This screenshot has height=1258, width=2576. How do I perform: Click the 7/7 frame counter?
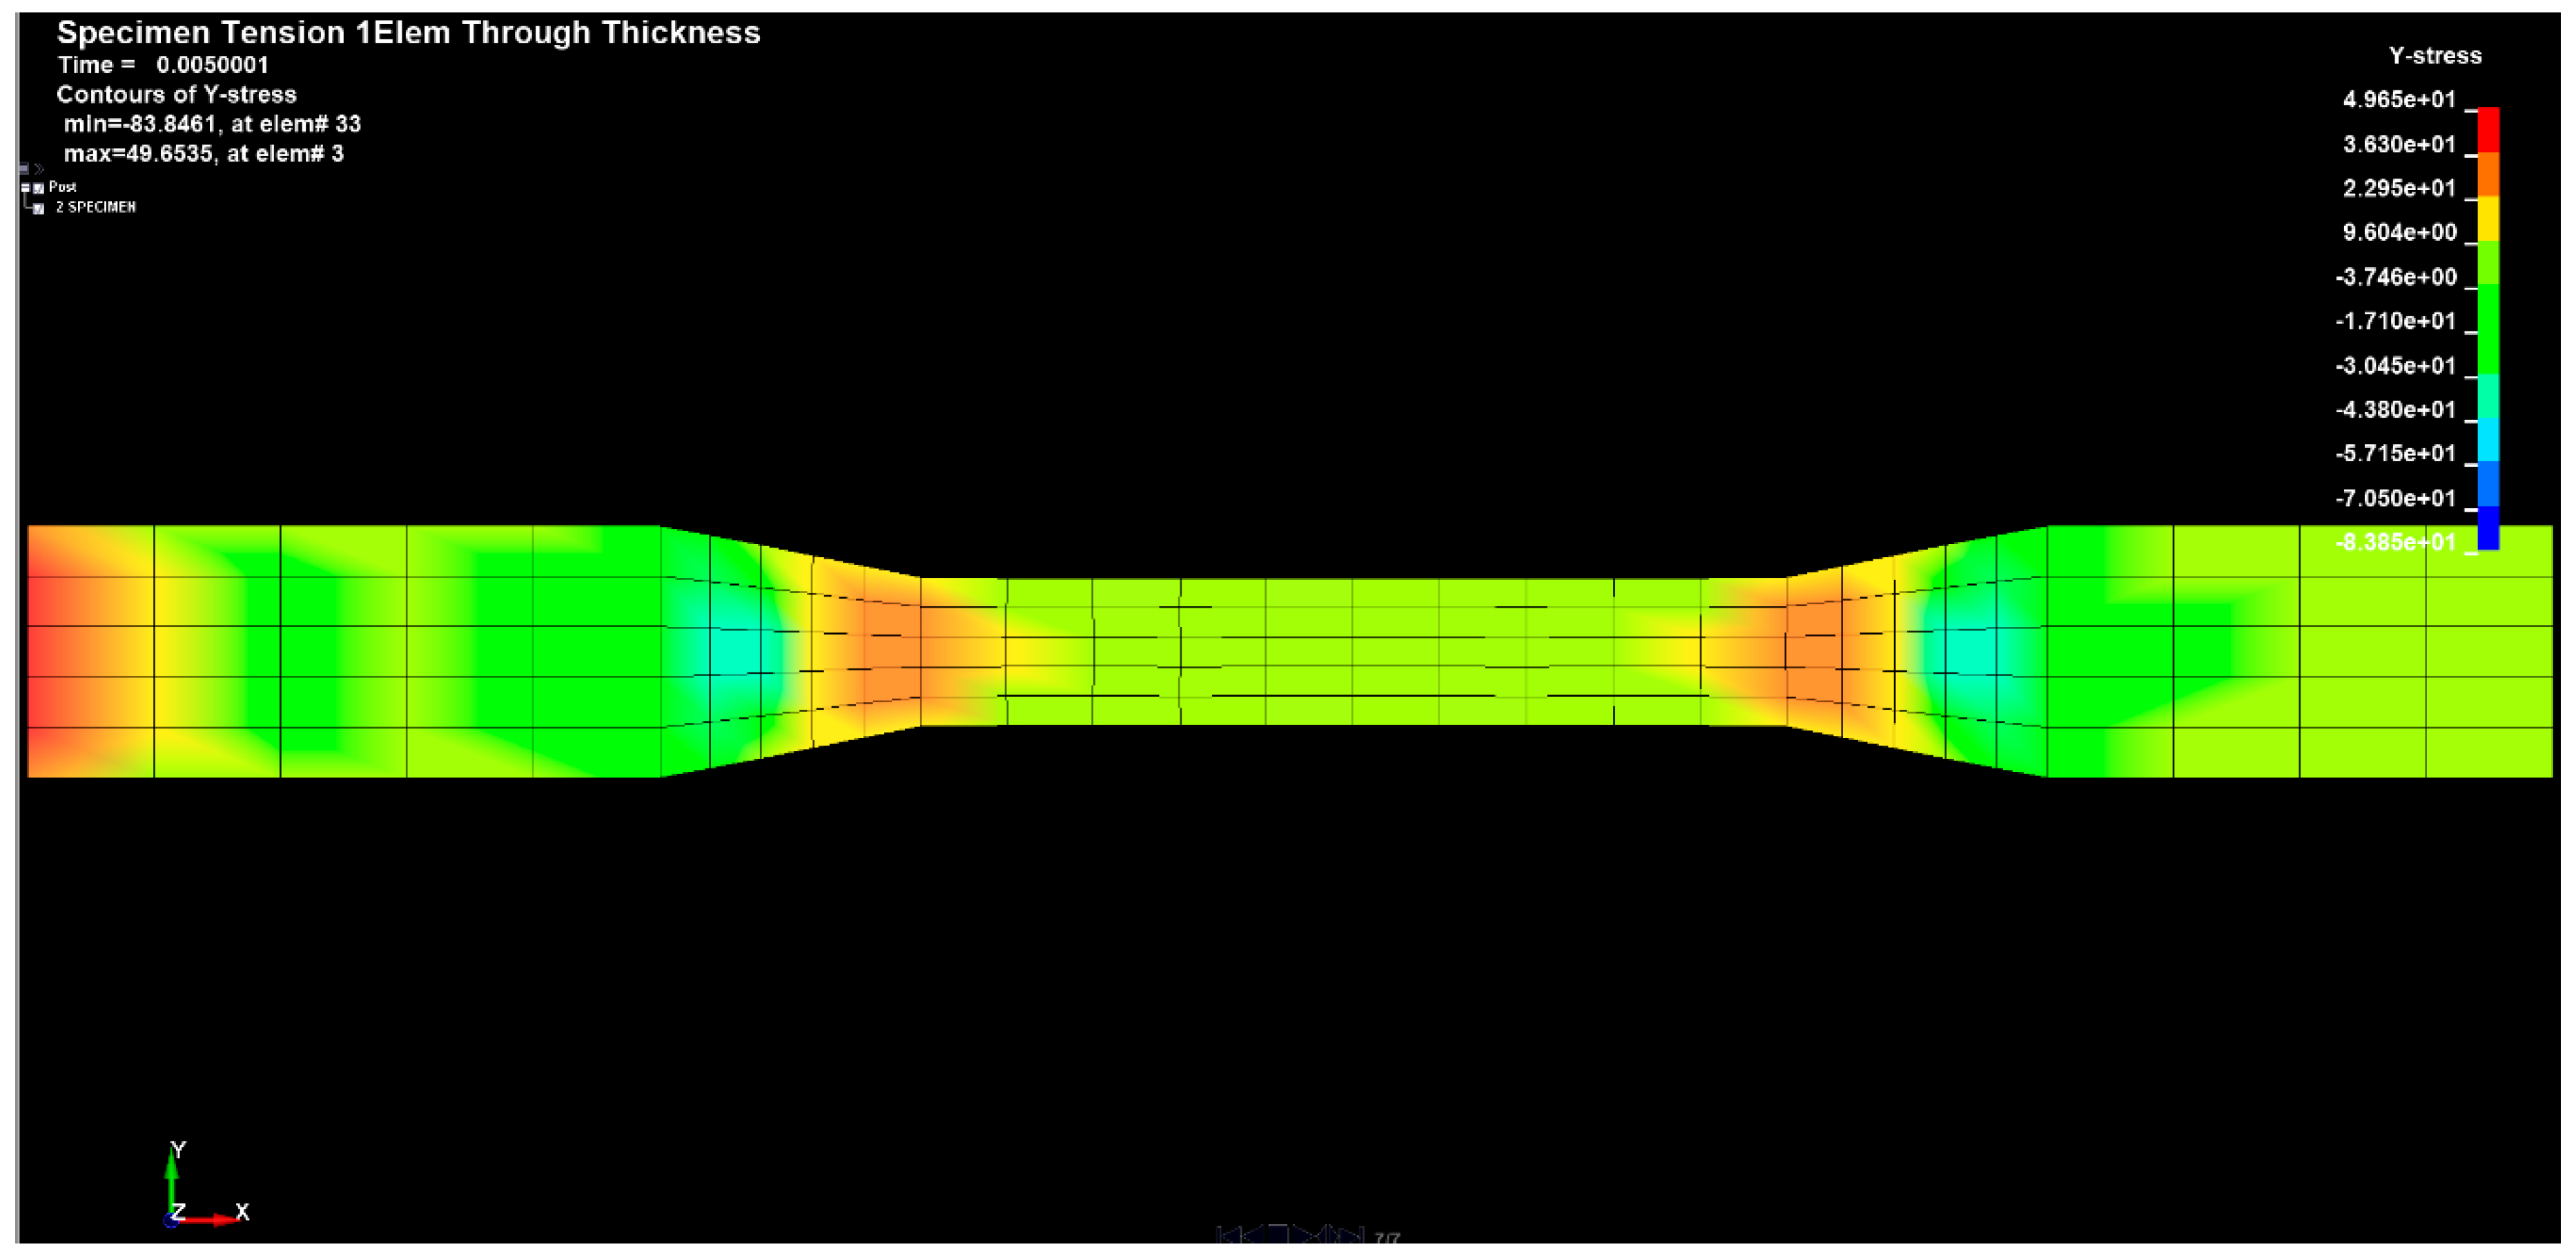pos(1388,1238)
